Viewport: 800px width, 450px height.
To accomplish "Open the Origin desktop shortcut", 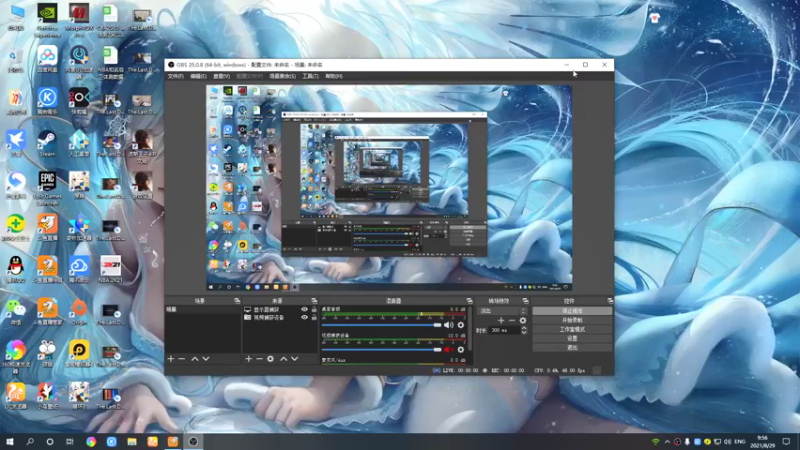I will (79, 312).
